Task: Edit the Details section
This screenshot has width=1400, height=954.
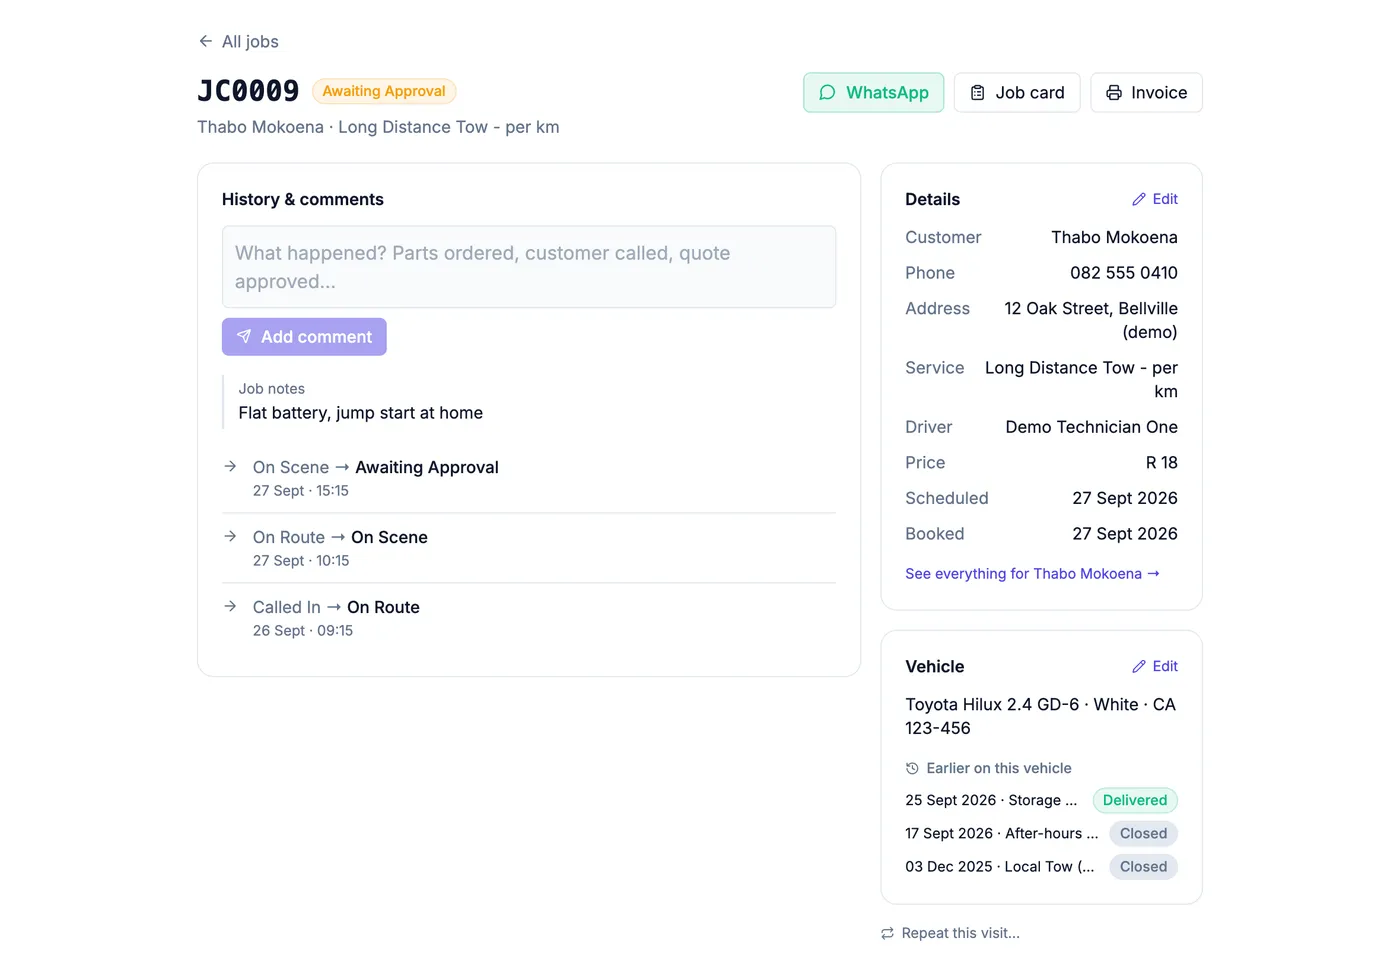Action: coord(1155,199)
